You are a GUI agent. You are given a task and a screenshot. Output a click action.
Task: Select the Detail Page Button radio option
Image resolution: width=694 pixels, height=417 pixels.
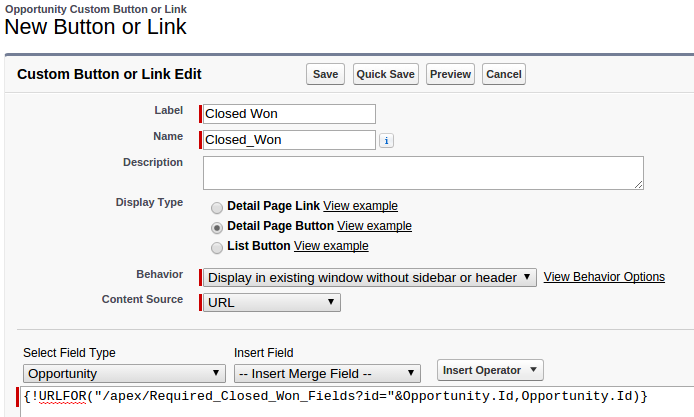point(217,227)
